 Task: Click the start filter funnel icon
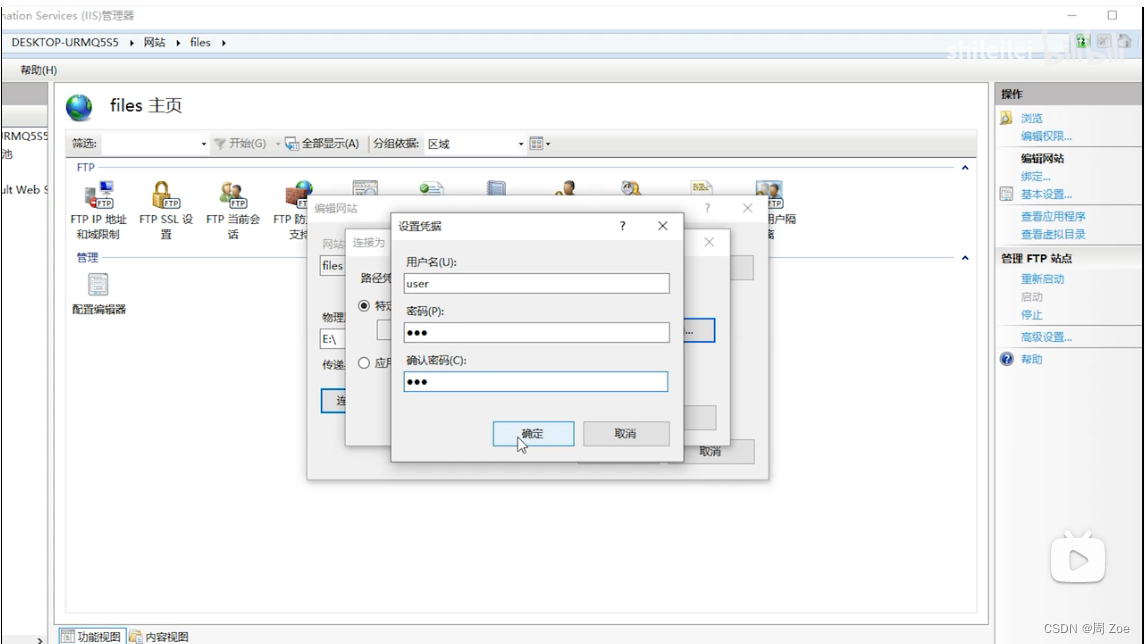click(219, 144)
